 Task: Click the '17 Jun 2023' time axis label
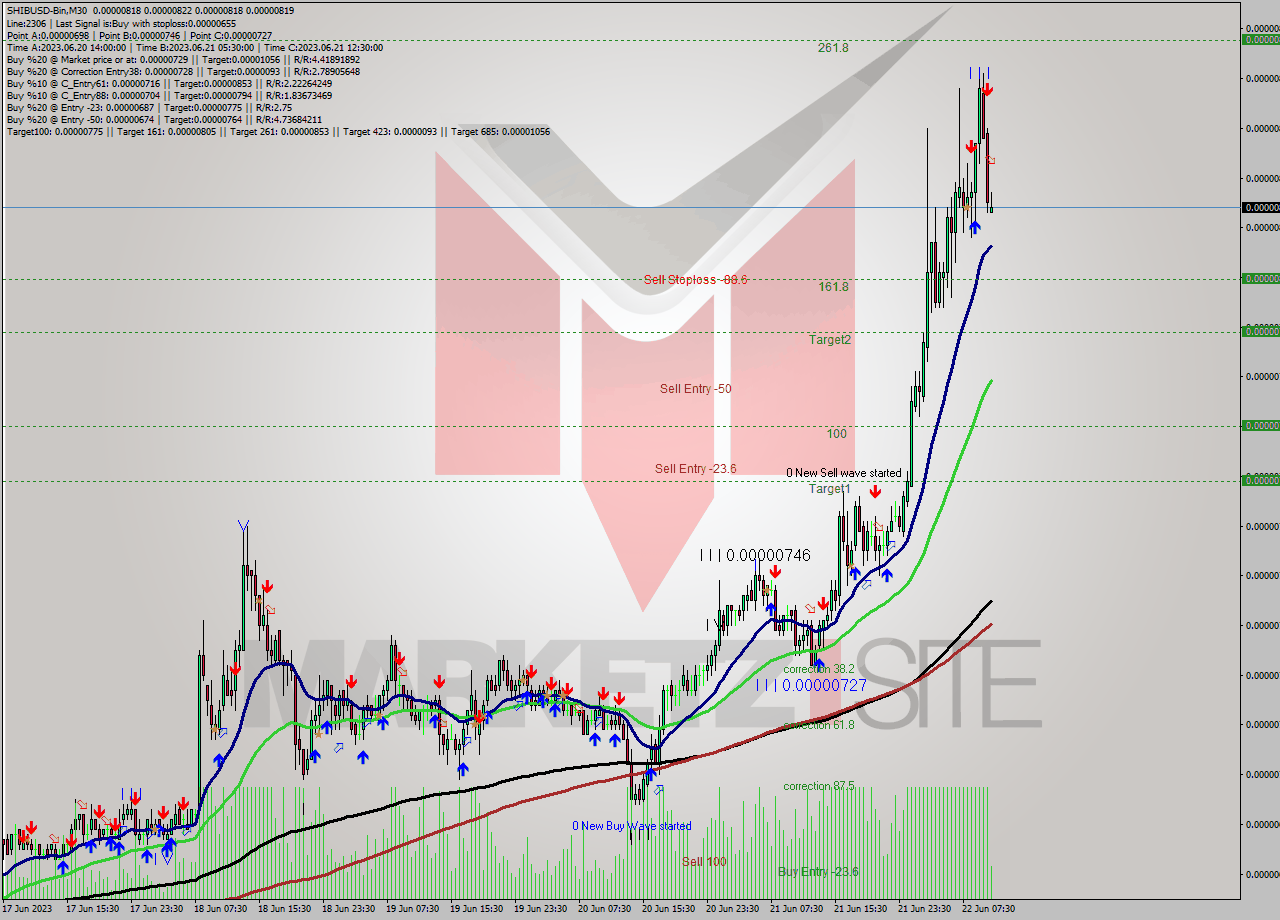pyautogui.click(x=26, y=909)
